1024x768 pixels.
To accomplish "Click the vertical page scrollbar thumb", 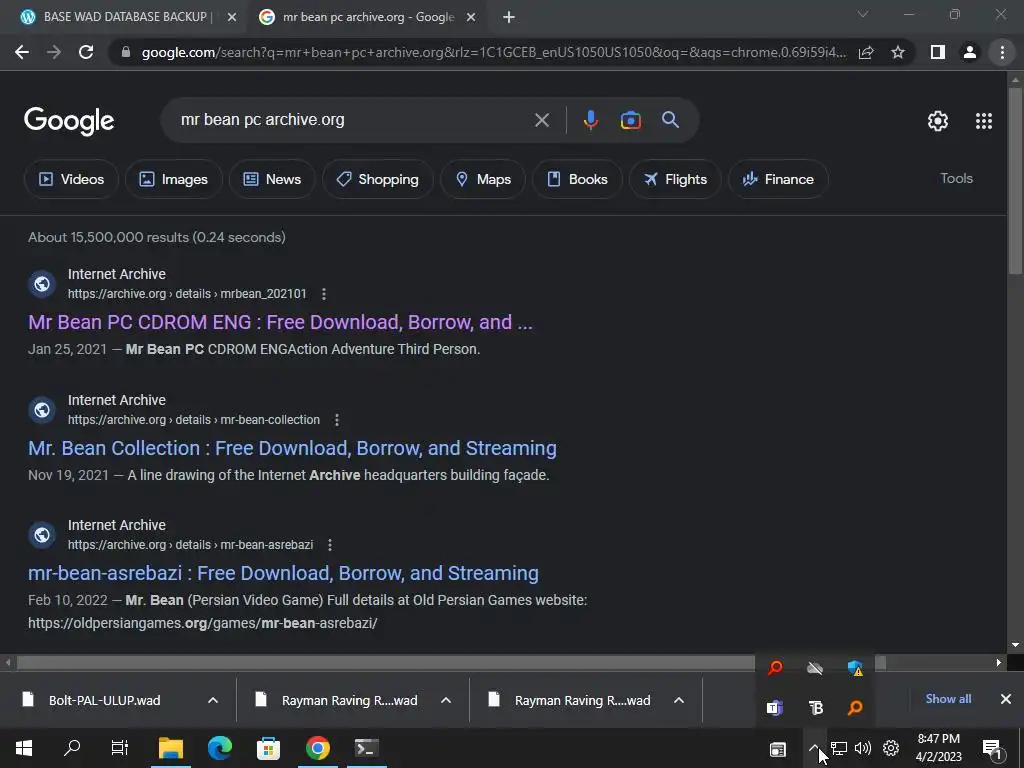I will [1015, 180].
